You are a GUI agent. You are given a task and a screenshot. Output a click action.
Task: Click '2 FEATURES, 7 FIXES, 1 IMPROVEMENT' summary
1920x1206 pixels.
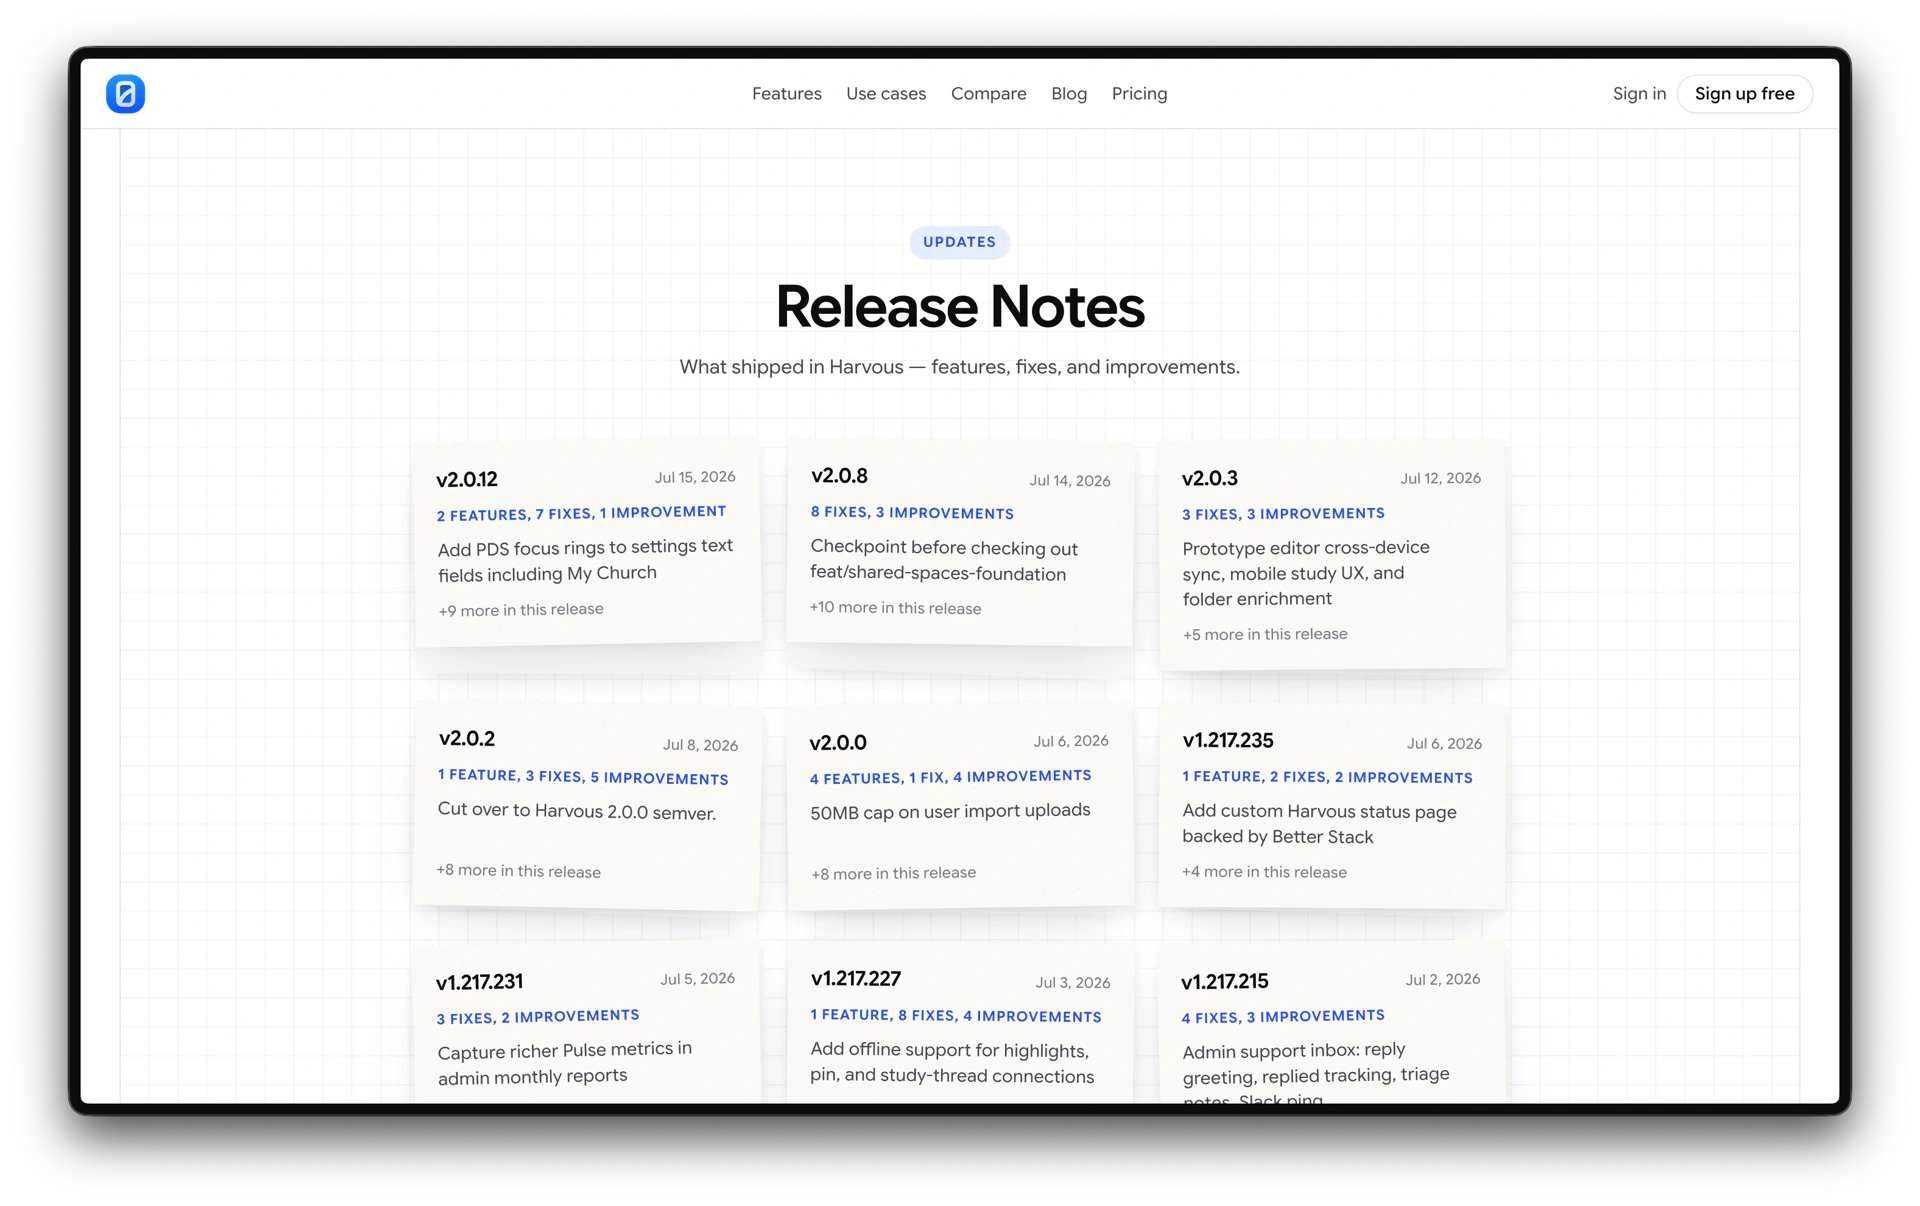(581, 514)
